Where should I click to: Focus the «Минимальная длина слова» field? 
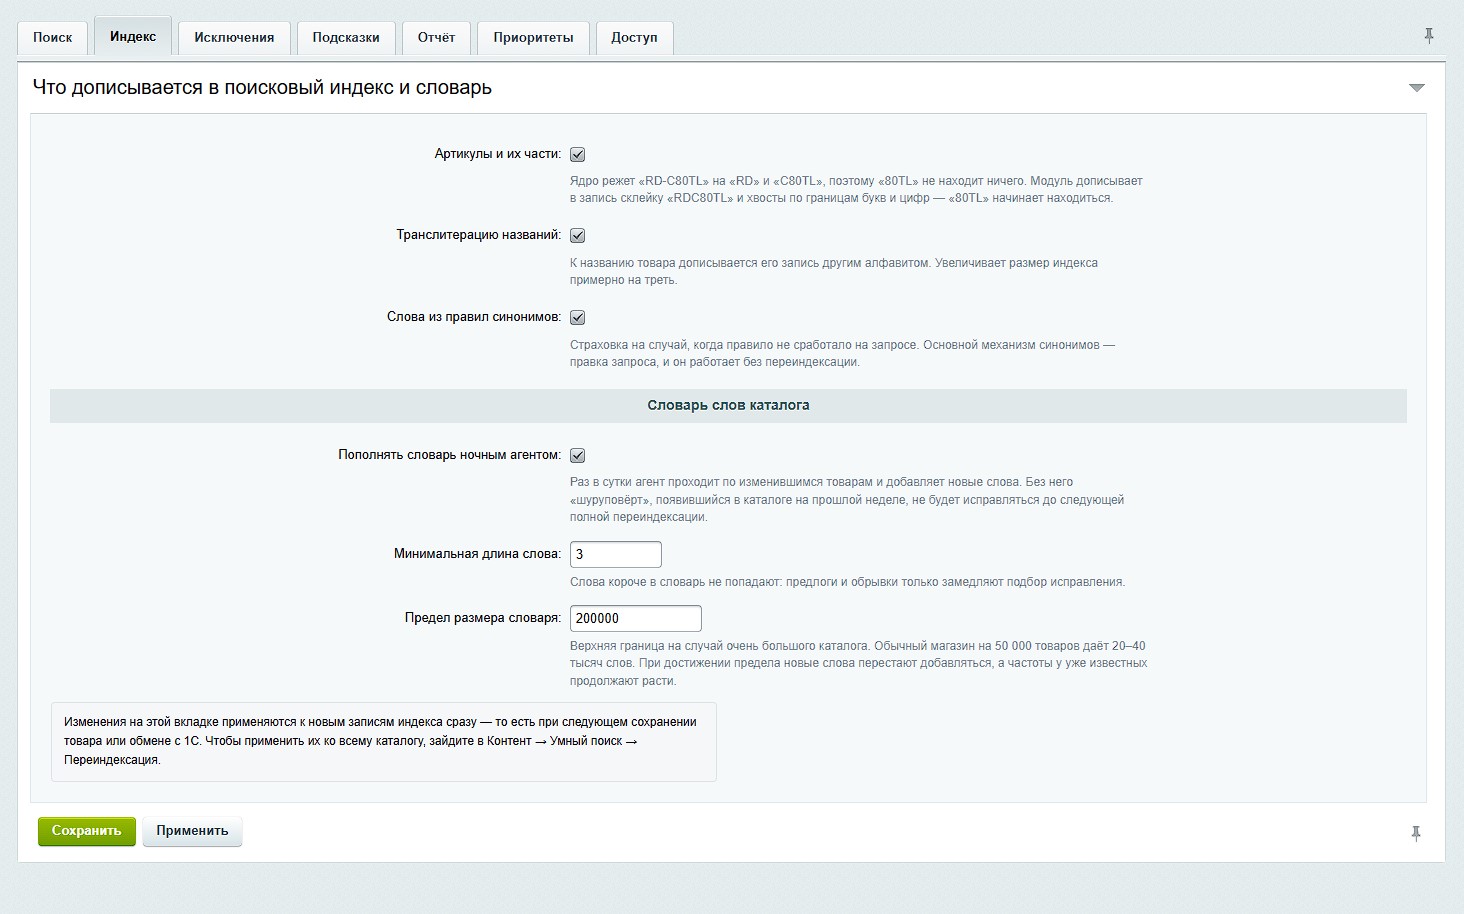(615, 554)
